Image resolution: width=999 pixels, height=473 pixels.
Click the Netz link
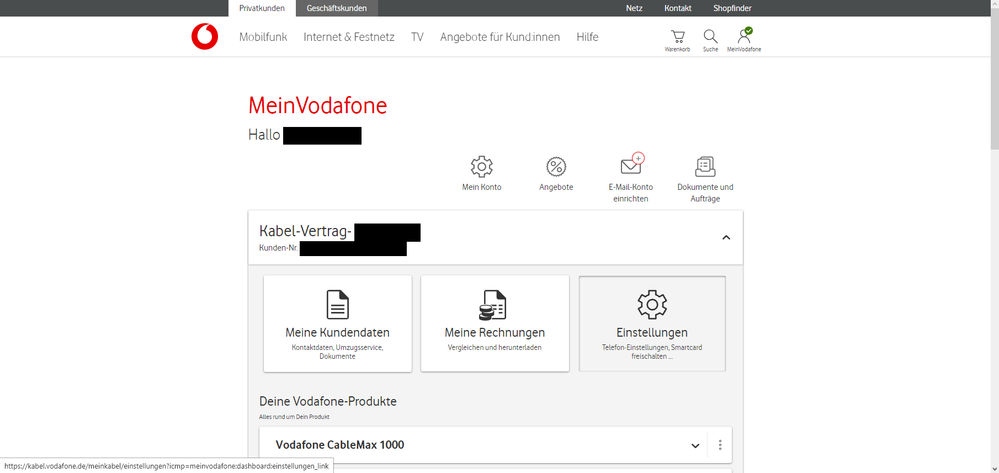(x=634, y=8)
